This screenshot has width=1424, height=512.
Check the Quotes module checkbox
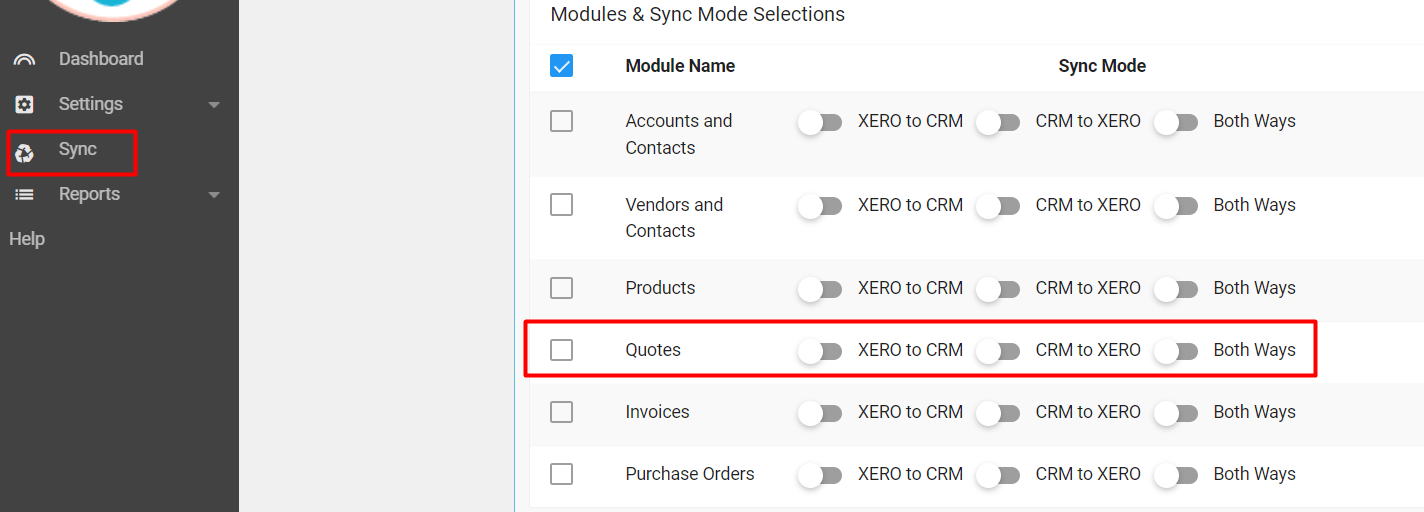pos(562,350)
